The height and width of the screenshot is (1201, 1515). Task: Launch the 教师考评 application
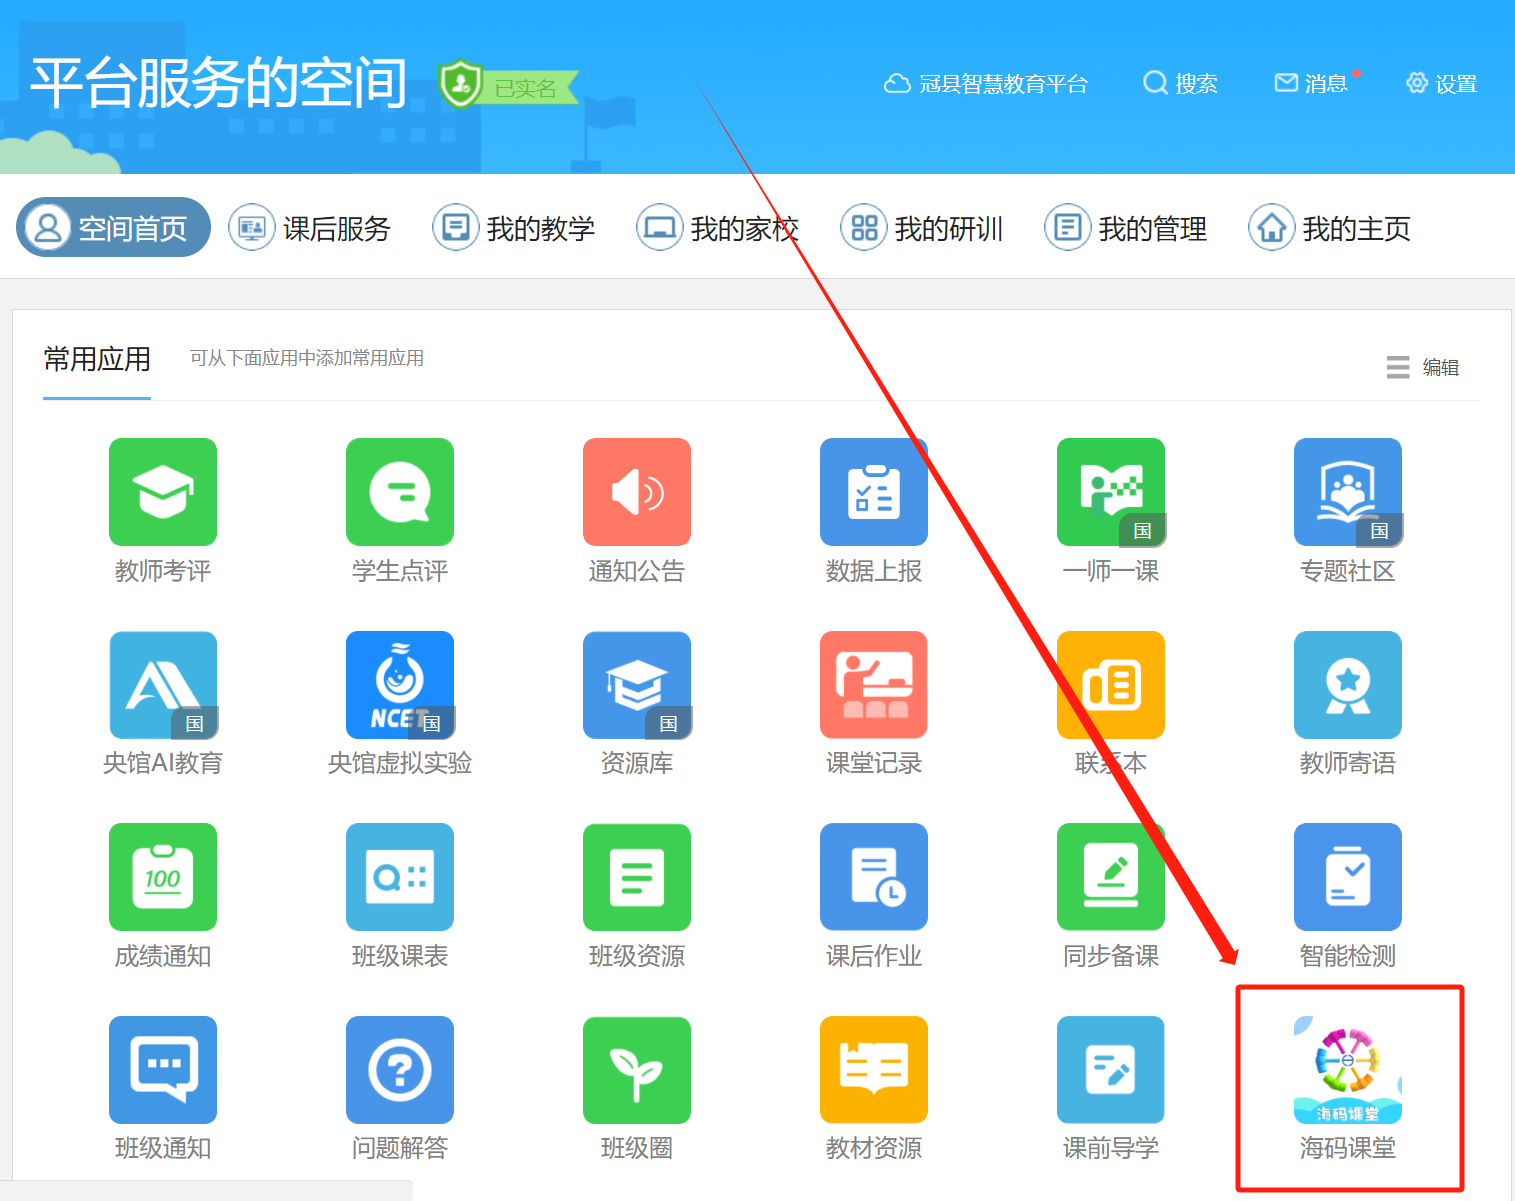(163, 492)
